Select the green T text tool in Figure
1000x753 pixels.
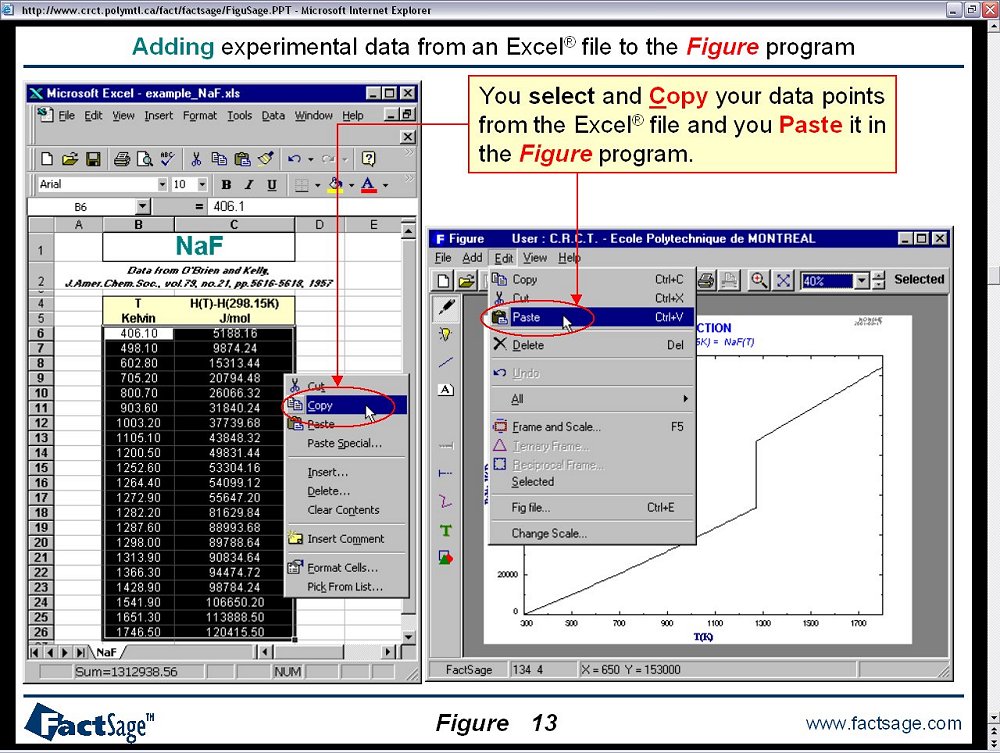[x=446, y=530]
